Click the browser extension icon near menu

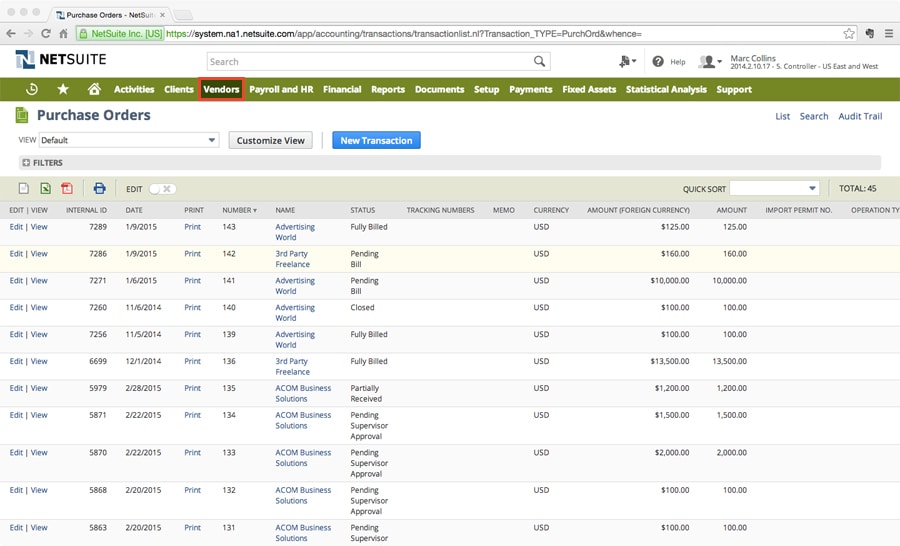(x=870, y=33)
